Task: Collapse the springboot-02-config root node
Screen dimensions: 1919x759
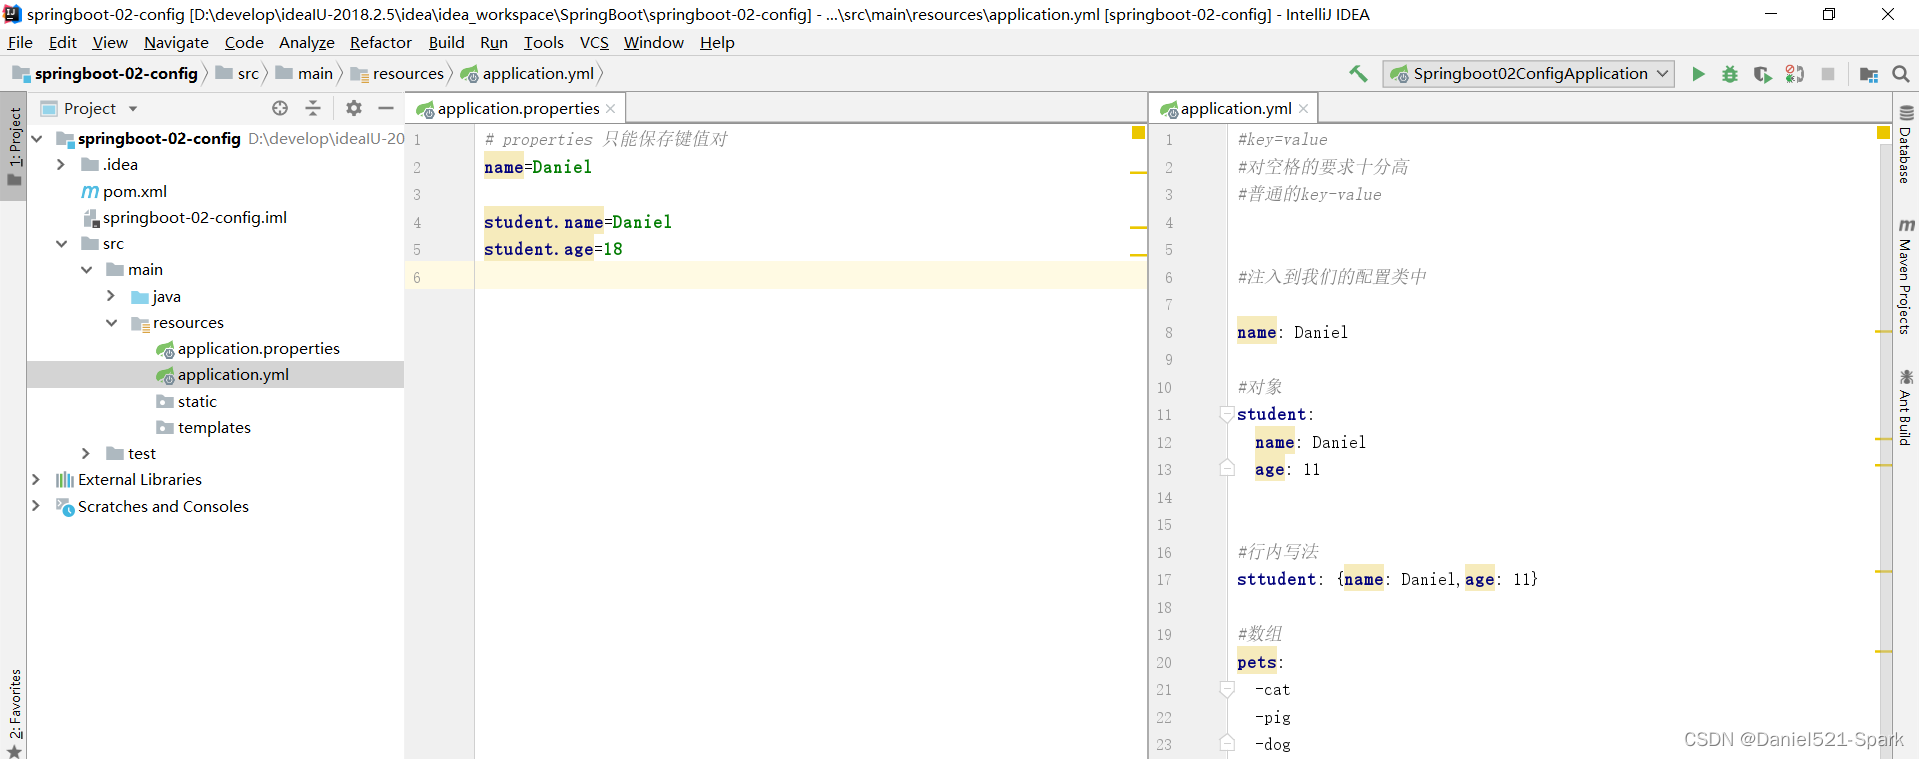Action: click(x=37, y=138)
